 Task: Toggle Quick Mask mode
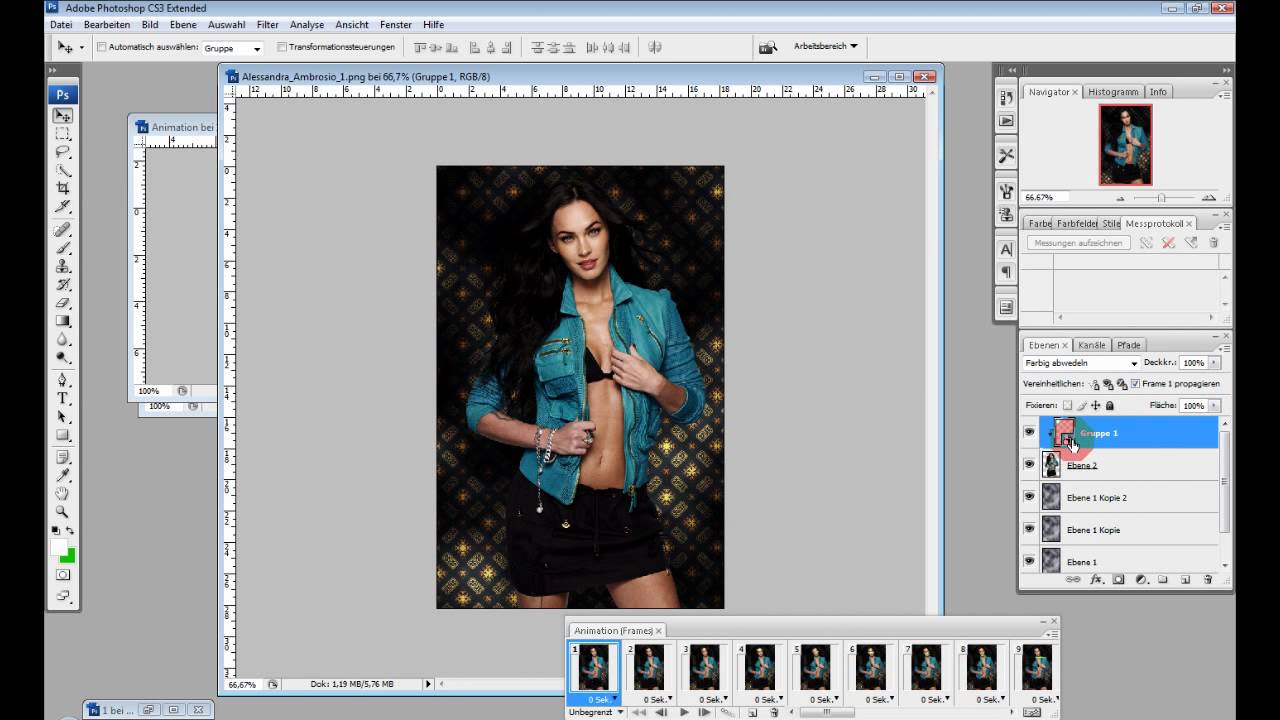(x=63, y=575)
